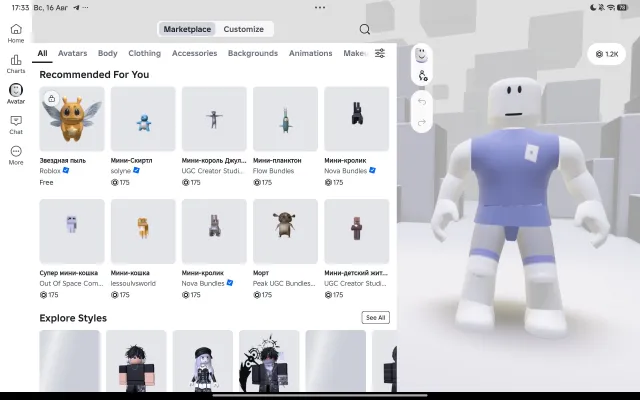Open the 1.2K Robux balance
The height and width of the screenshot is (400, 640).
click(x=607, y=54)
